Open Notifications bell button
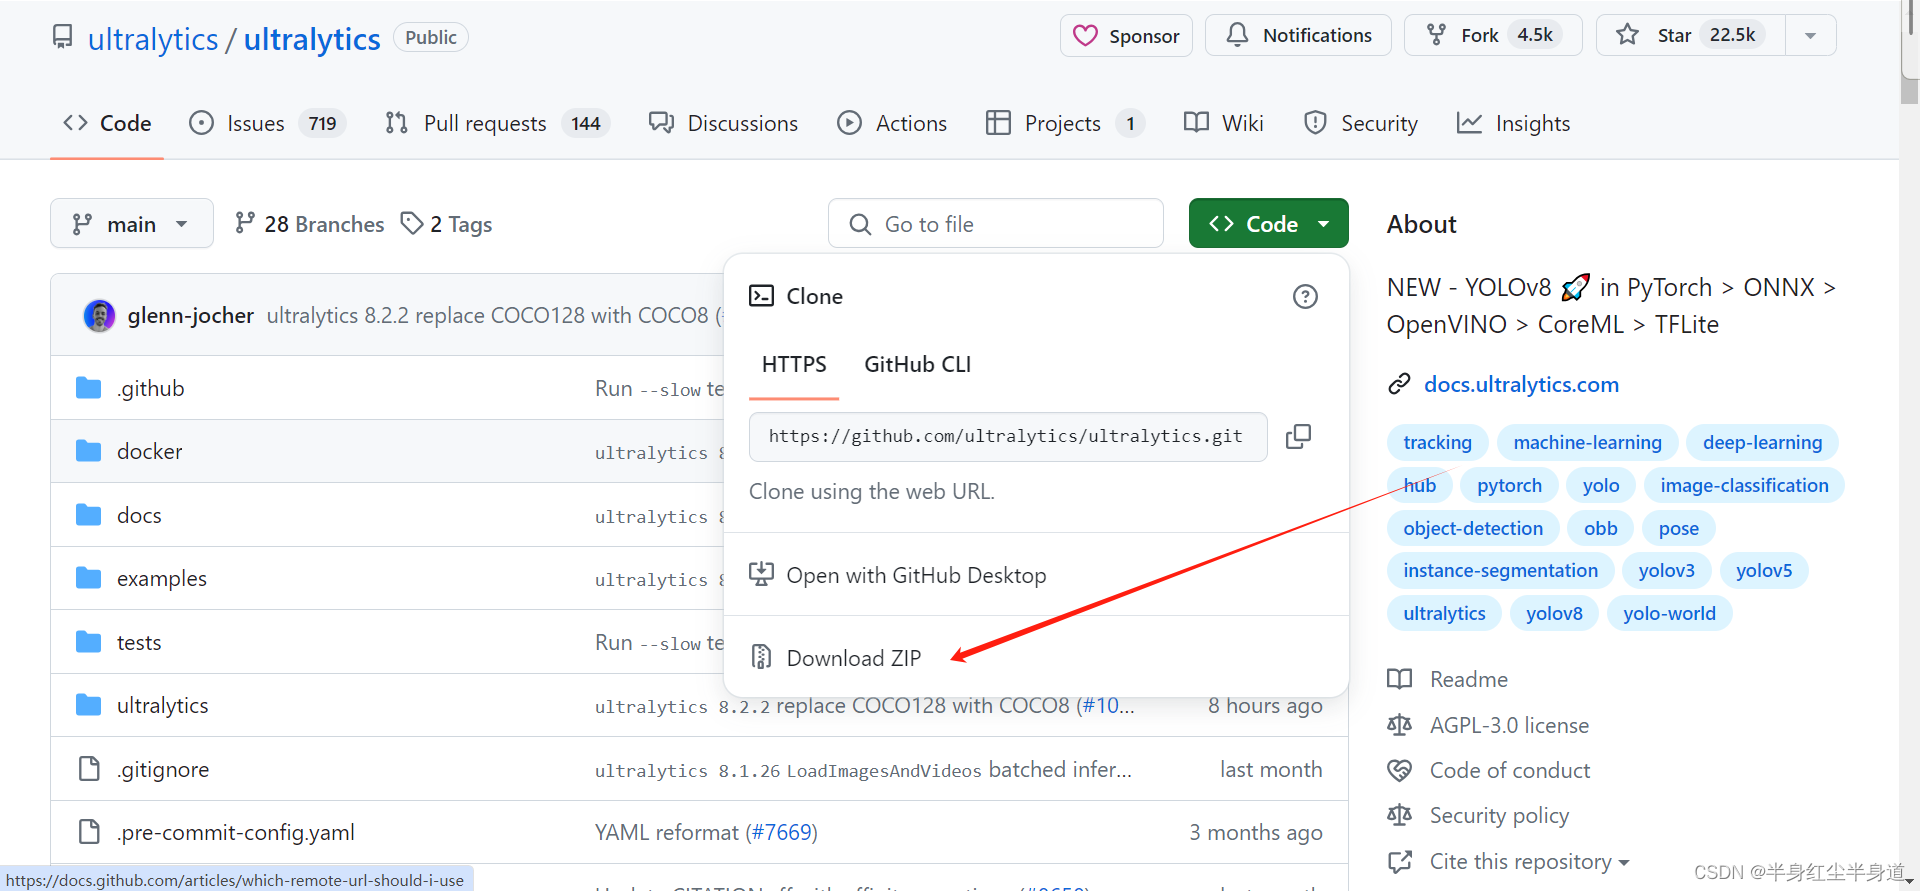Screen dimensions: 1920x891 point(1298,35)
